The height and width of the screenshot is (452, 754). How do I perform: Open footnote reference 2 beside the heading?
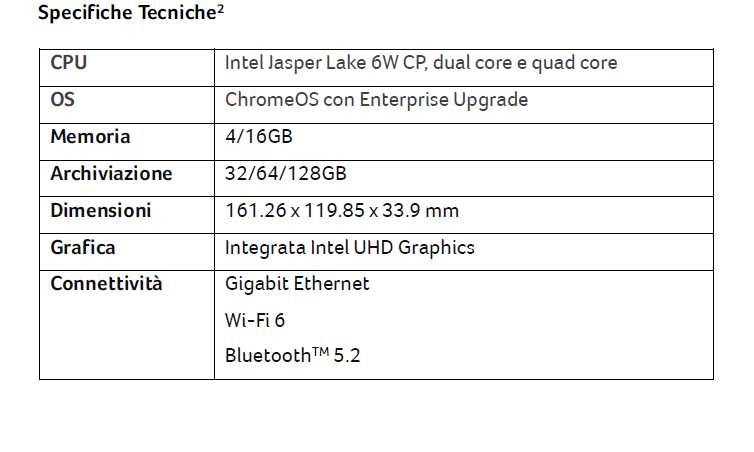[x=220, y=10]
